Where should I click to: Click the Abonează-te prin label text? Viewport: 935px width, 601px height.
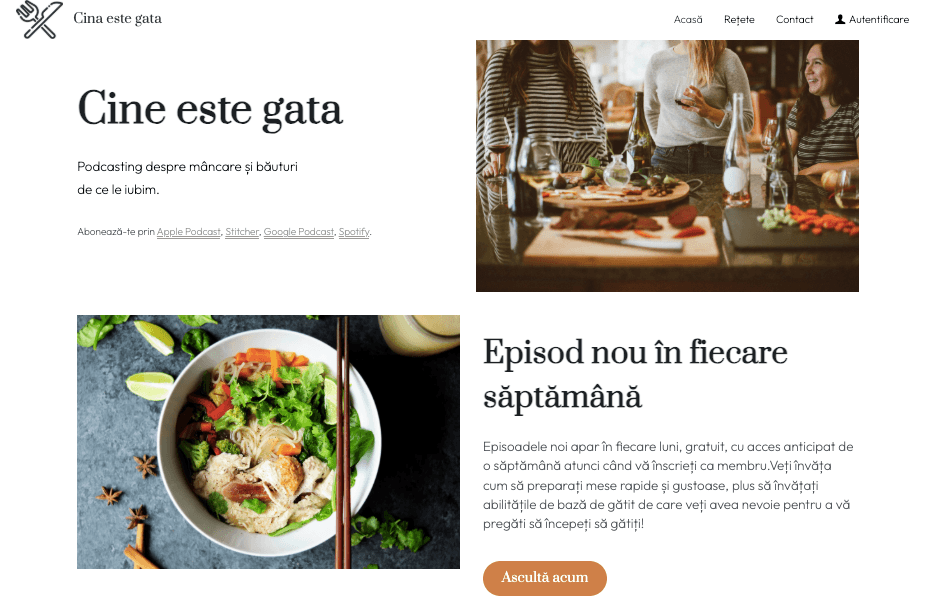coord(116,232)
